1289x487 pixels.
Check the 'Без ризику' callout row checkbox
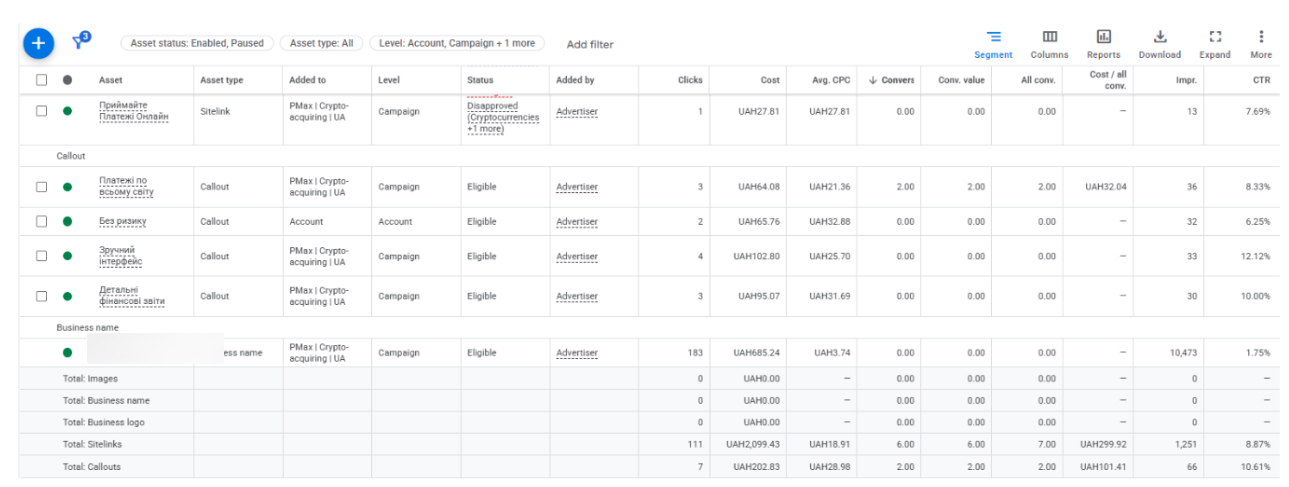[41, 222]
